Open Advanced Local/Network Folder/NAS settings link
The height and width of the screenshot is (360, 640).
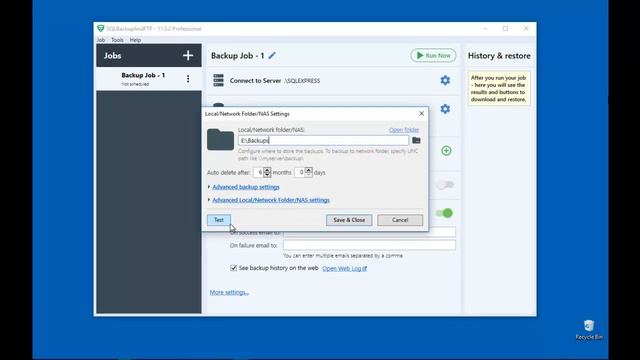click(x=271, y=200)
